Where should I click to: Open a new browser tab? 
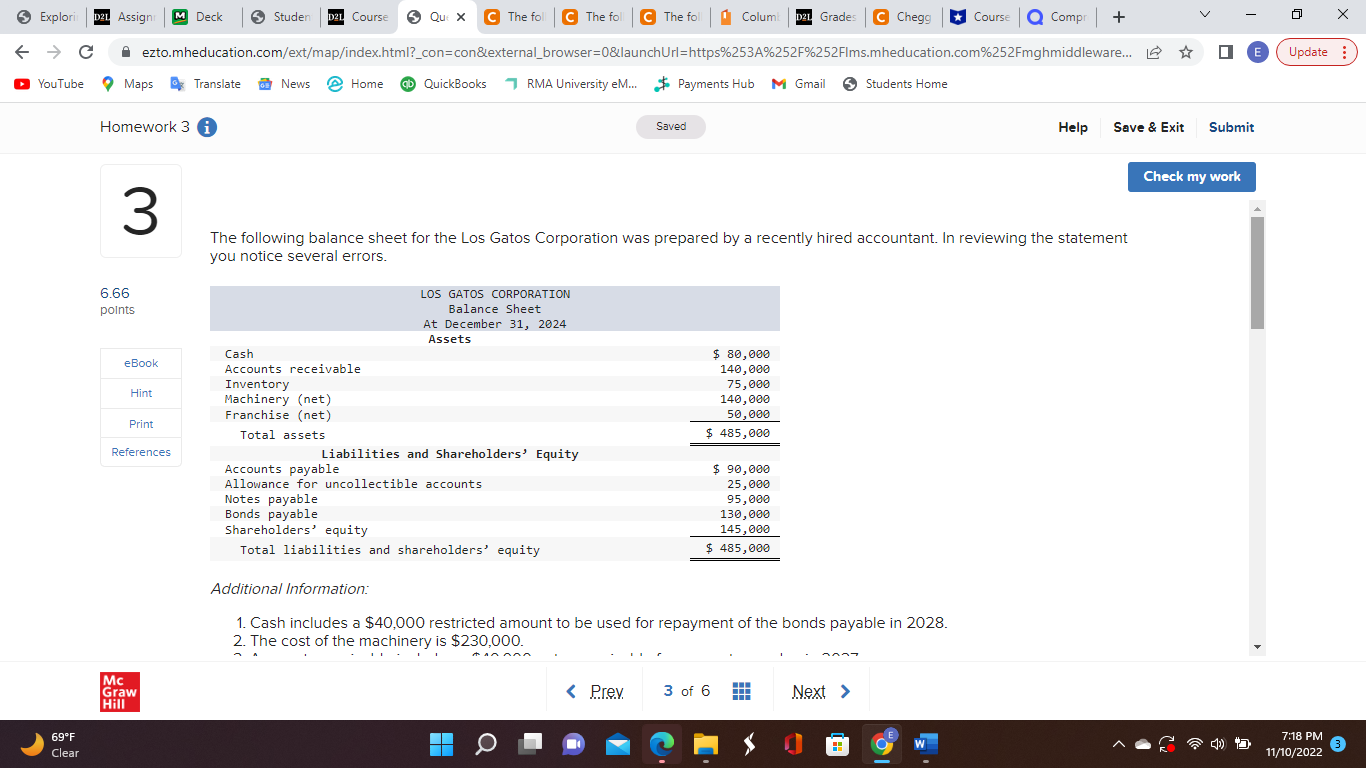(1118, 17)
